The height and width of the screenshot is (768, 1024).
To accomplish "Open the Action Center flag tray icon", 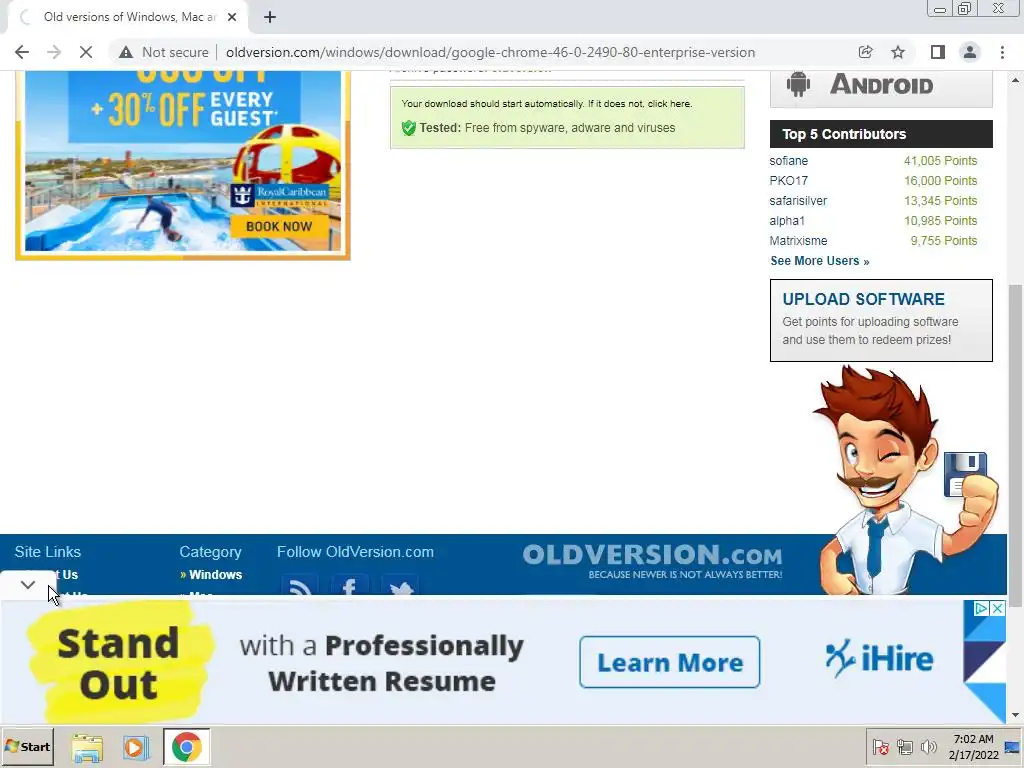I will [880, 746].
